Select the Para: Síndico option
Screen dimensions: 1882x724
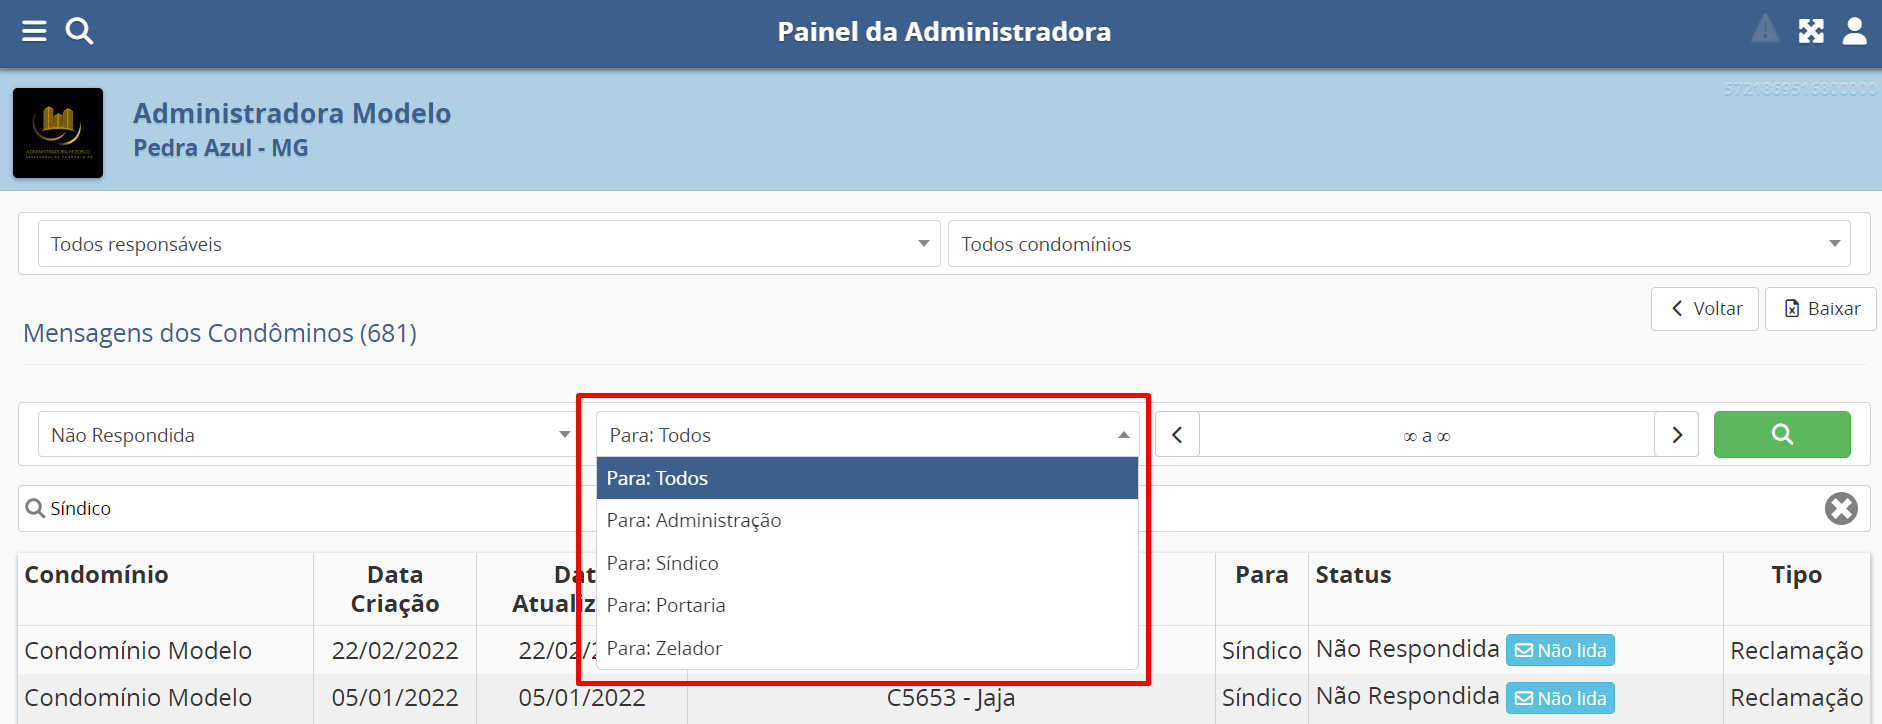pyautogui.click(x=663, y=564)
